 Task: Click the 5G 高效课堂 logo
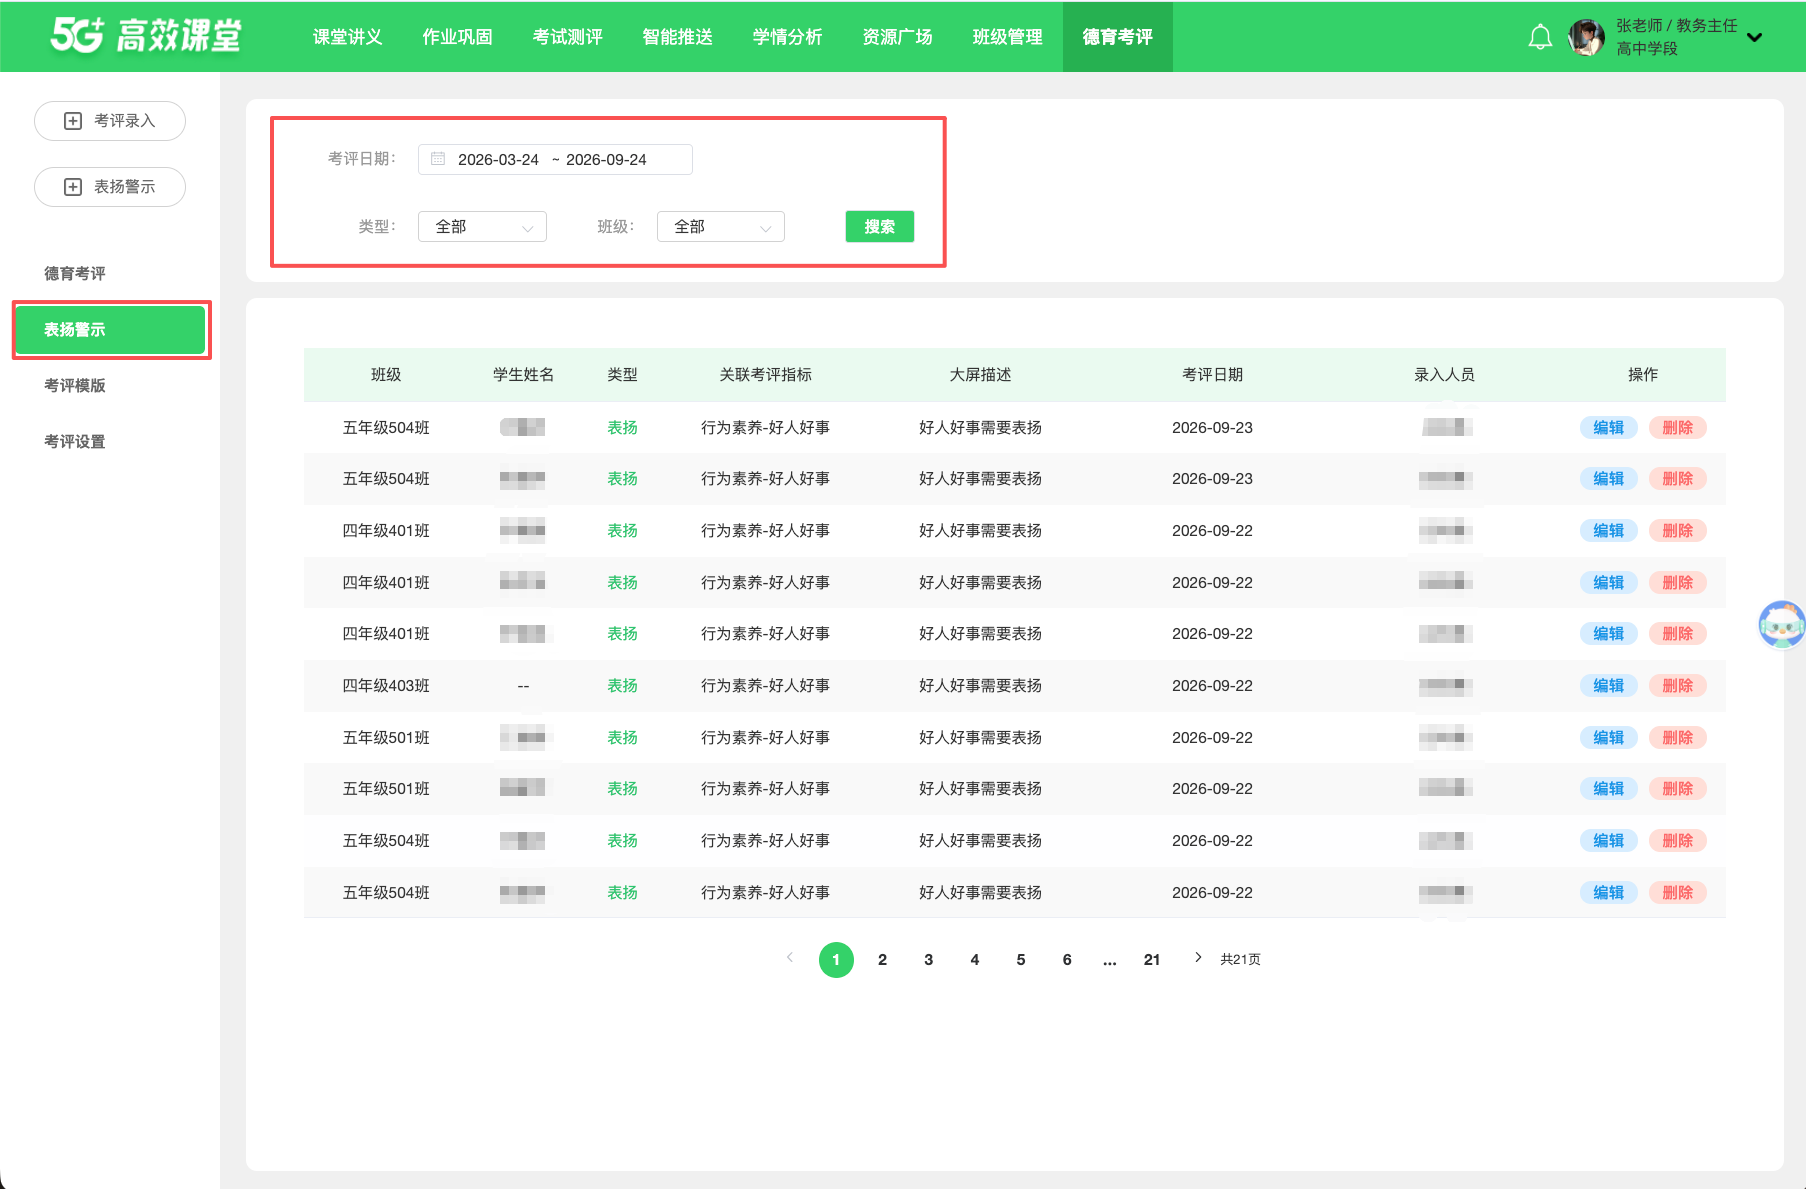pos(146,35)
